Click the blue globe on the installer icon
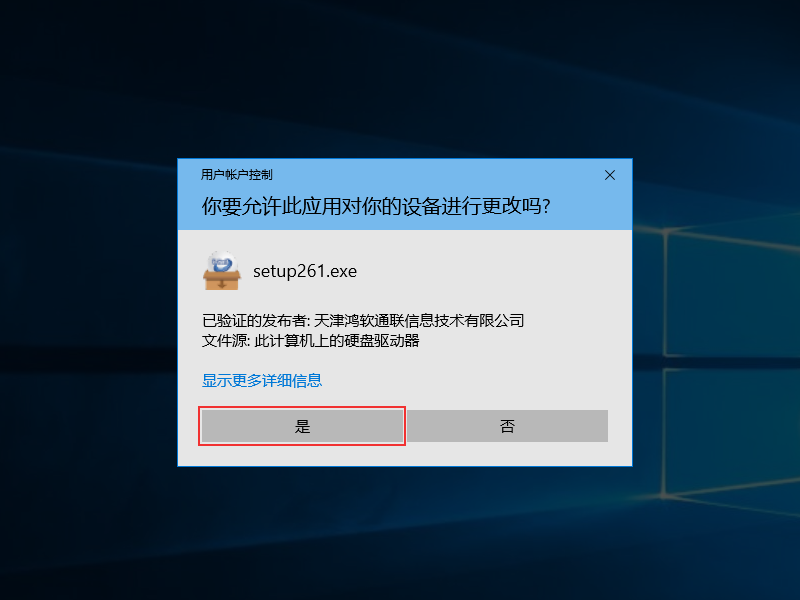Screen dimensions: 800x600 click(222, 263)
